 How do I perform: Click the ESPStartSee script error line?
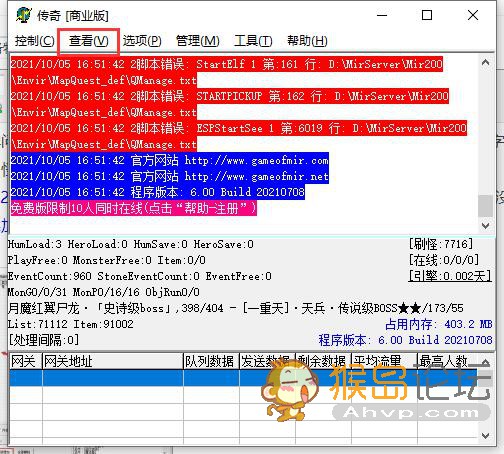click(x=239, y=136)
